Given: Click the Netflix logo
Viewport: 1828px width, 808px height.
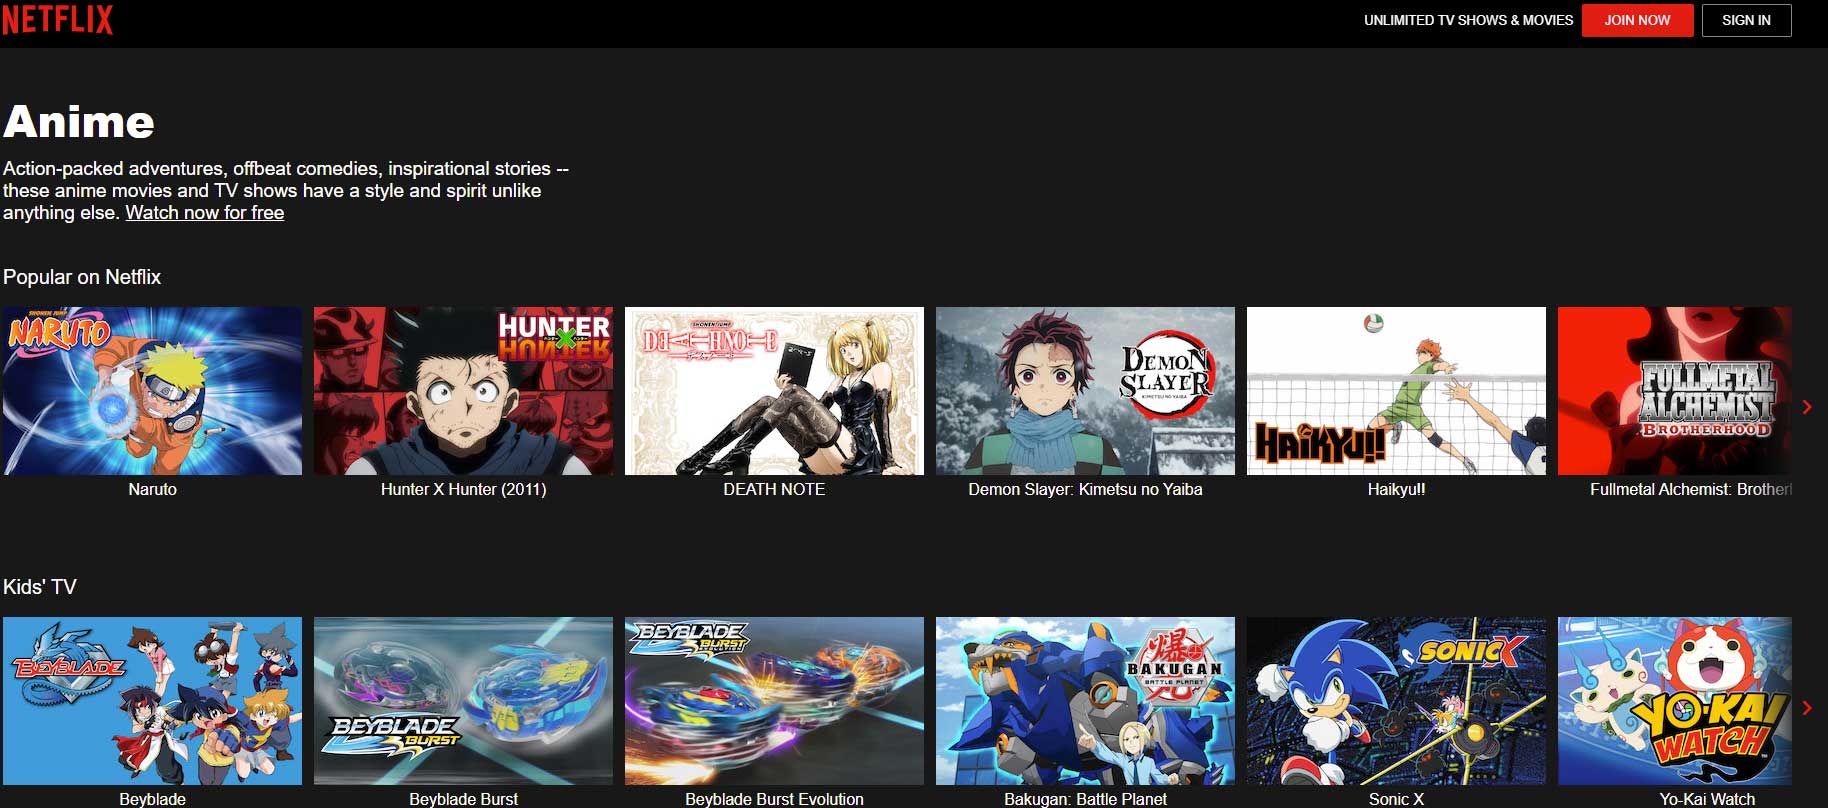Looking at the screenshot, I should coord(57,20).
